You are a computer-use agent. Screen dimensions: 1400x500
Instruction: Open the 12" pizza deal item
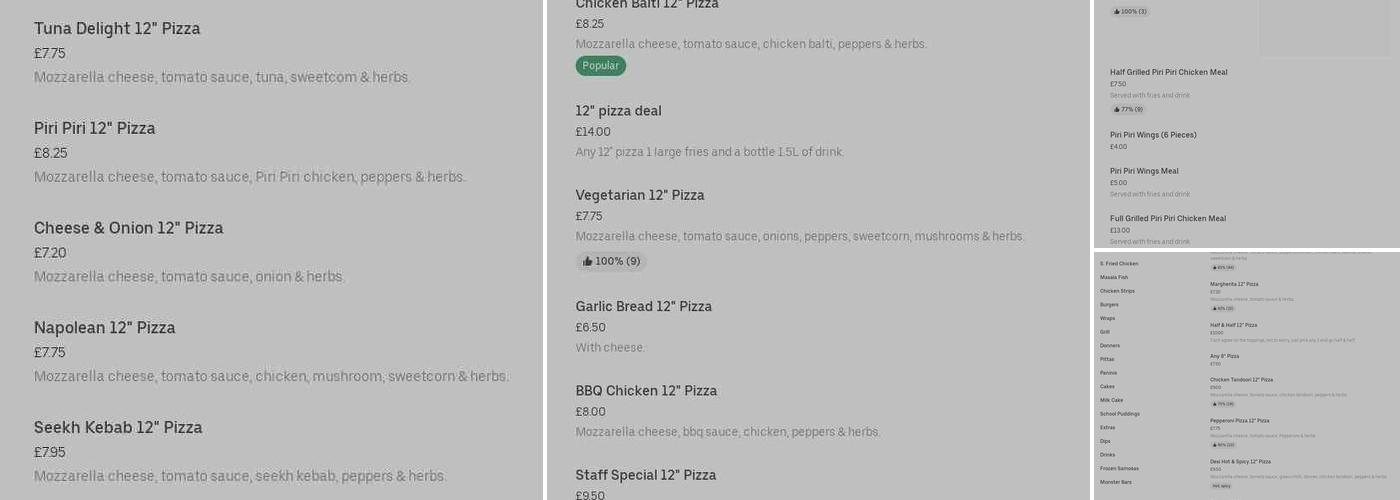click(x=618, y=111)
